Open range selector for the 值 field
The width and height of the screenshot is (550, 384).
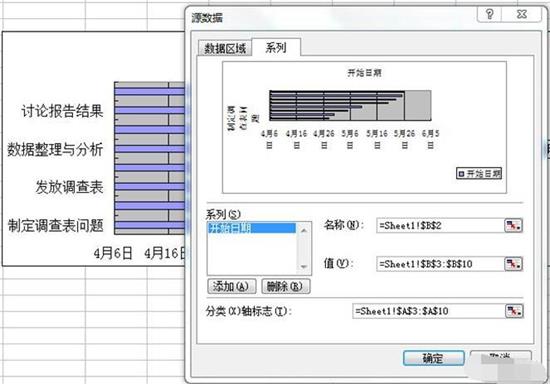coord(514,264)
